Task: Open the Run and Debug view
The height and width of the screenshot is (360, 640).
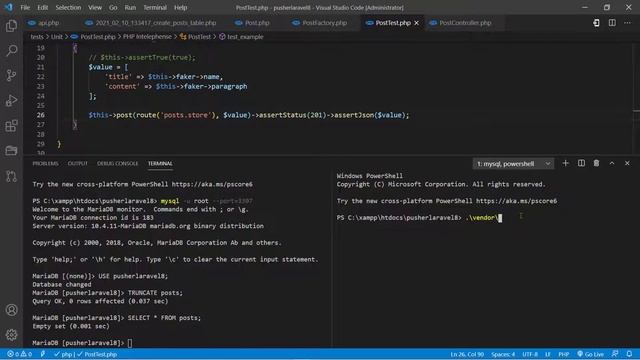Action: (11, 100)
